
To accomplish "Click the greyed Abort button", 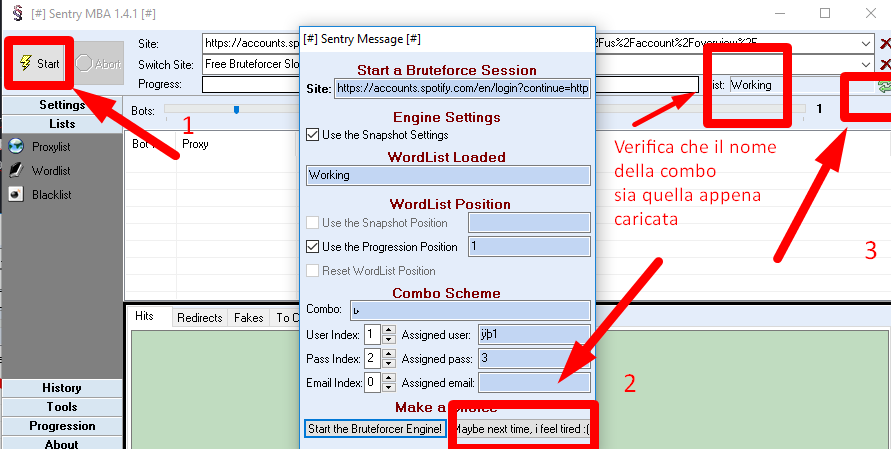I will coord(98,63).
